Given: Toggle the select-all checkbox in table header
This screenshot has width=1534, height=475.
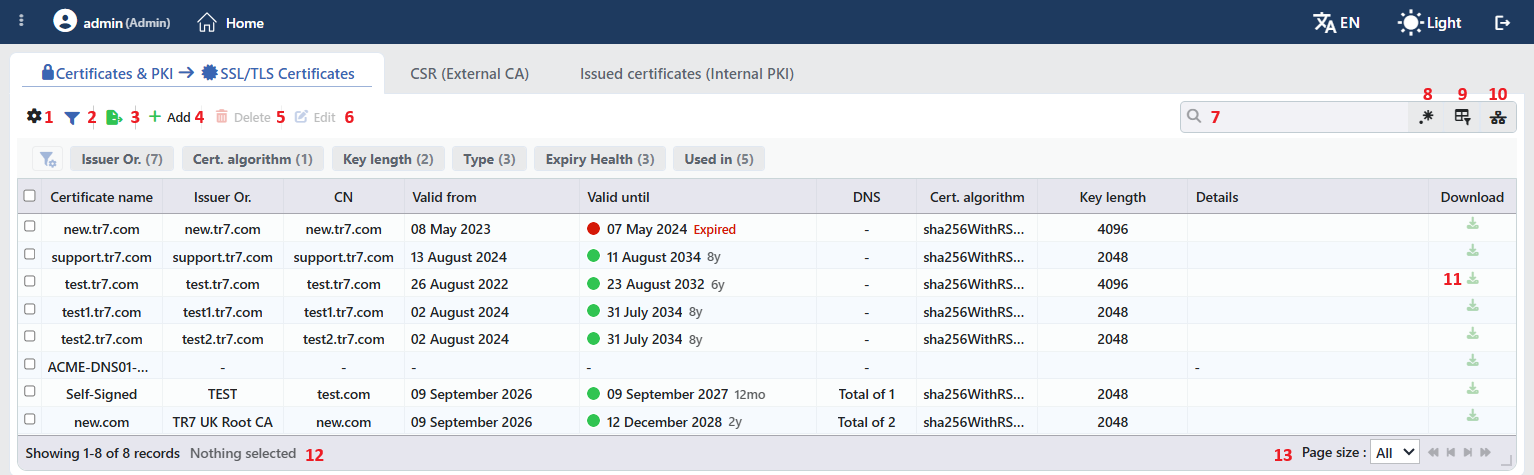Looking at the screenshot, I should tap(29, 196).
